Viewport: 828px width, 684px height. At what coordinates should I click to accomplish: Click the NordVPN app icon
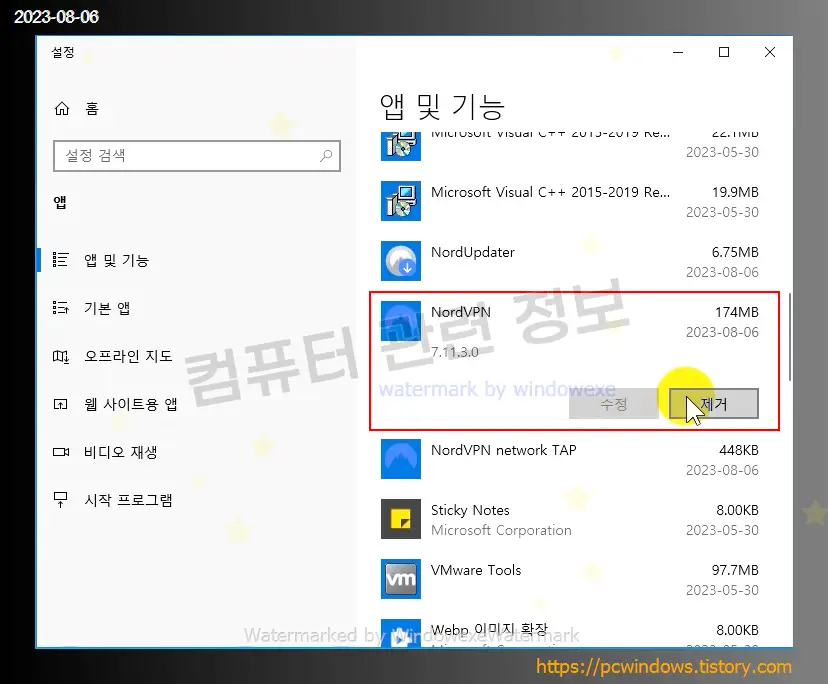point(401,321)
